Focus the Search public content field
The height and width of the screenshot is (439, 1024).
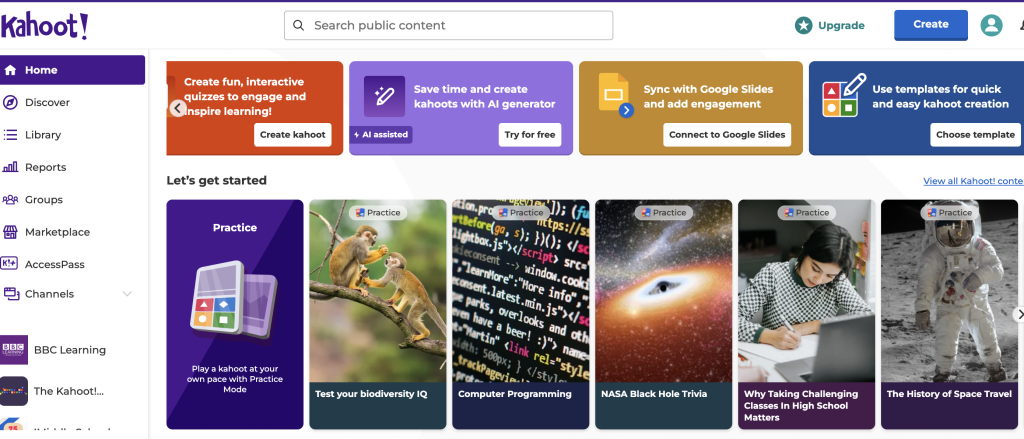point(448,25)
